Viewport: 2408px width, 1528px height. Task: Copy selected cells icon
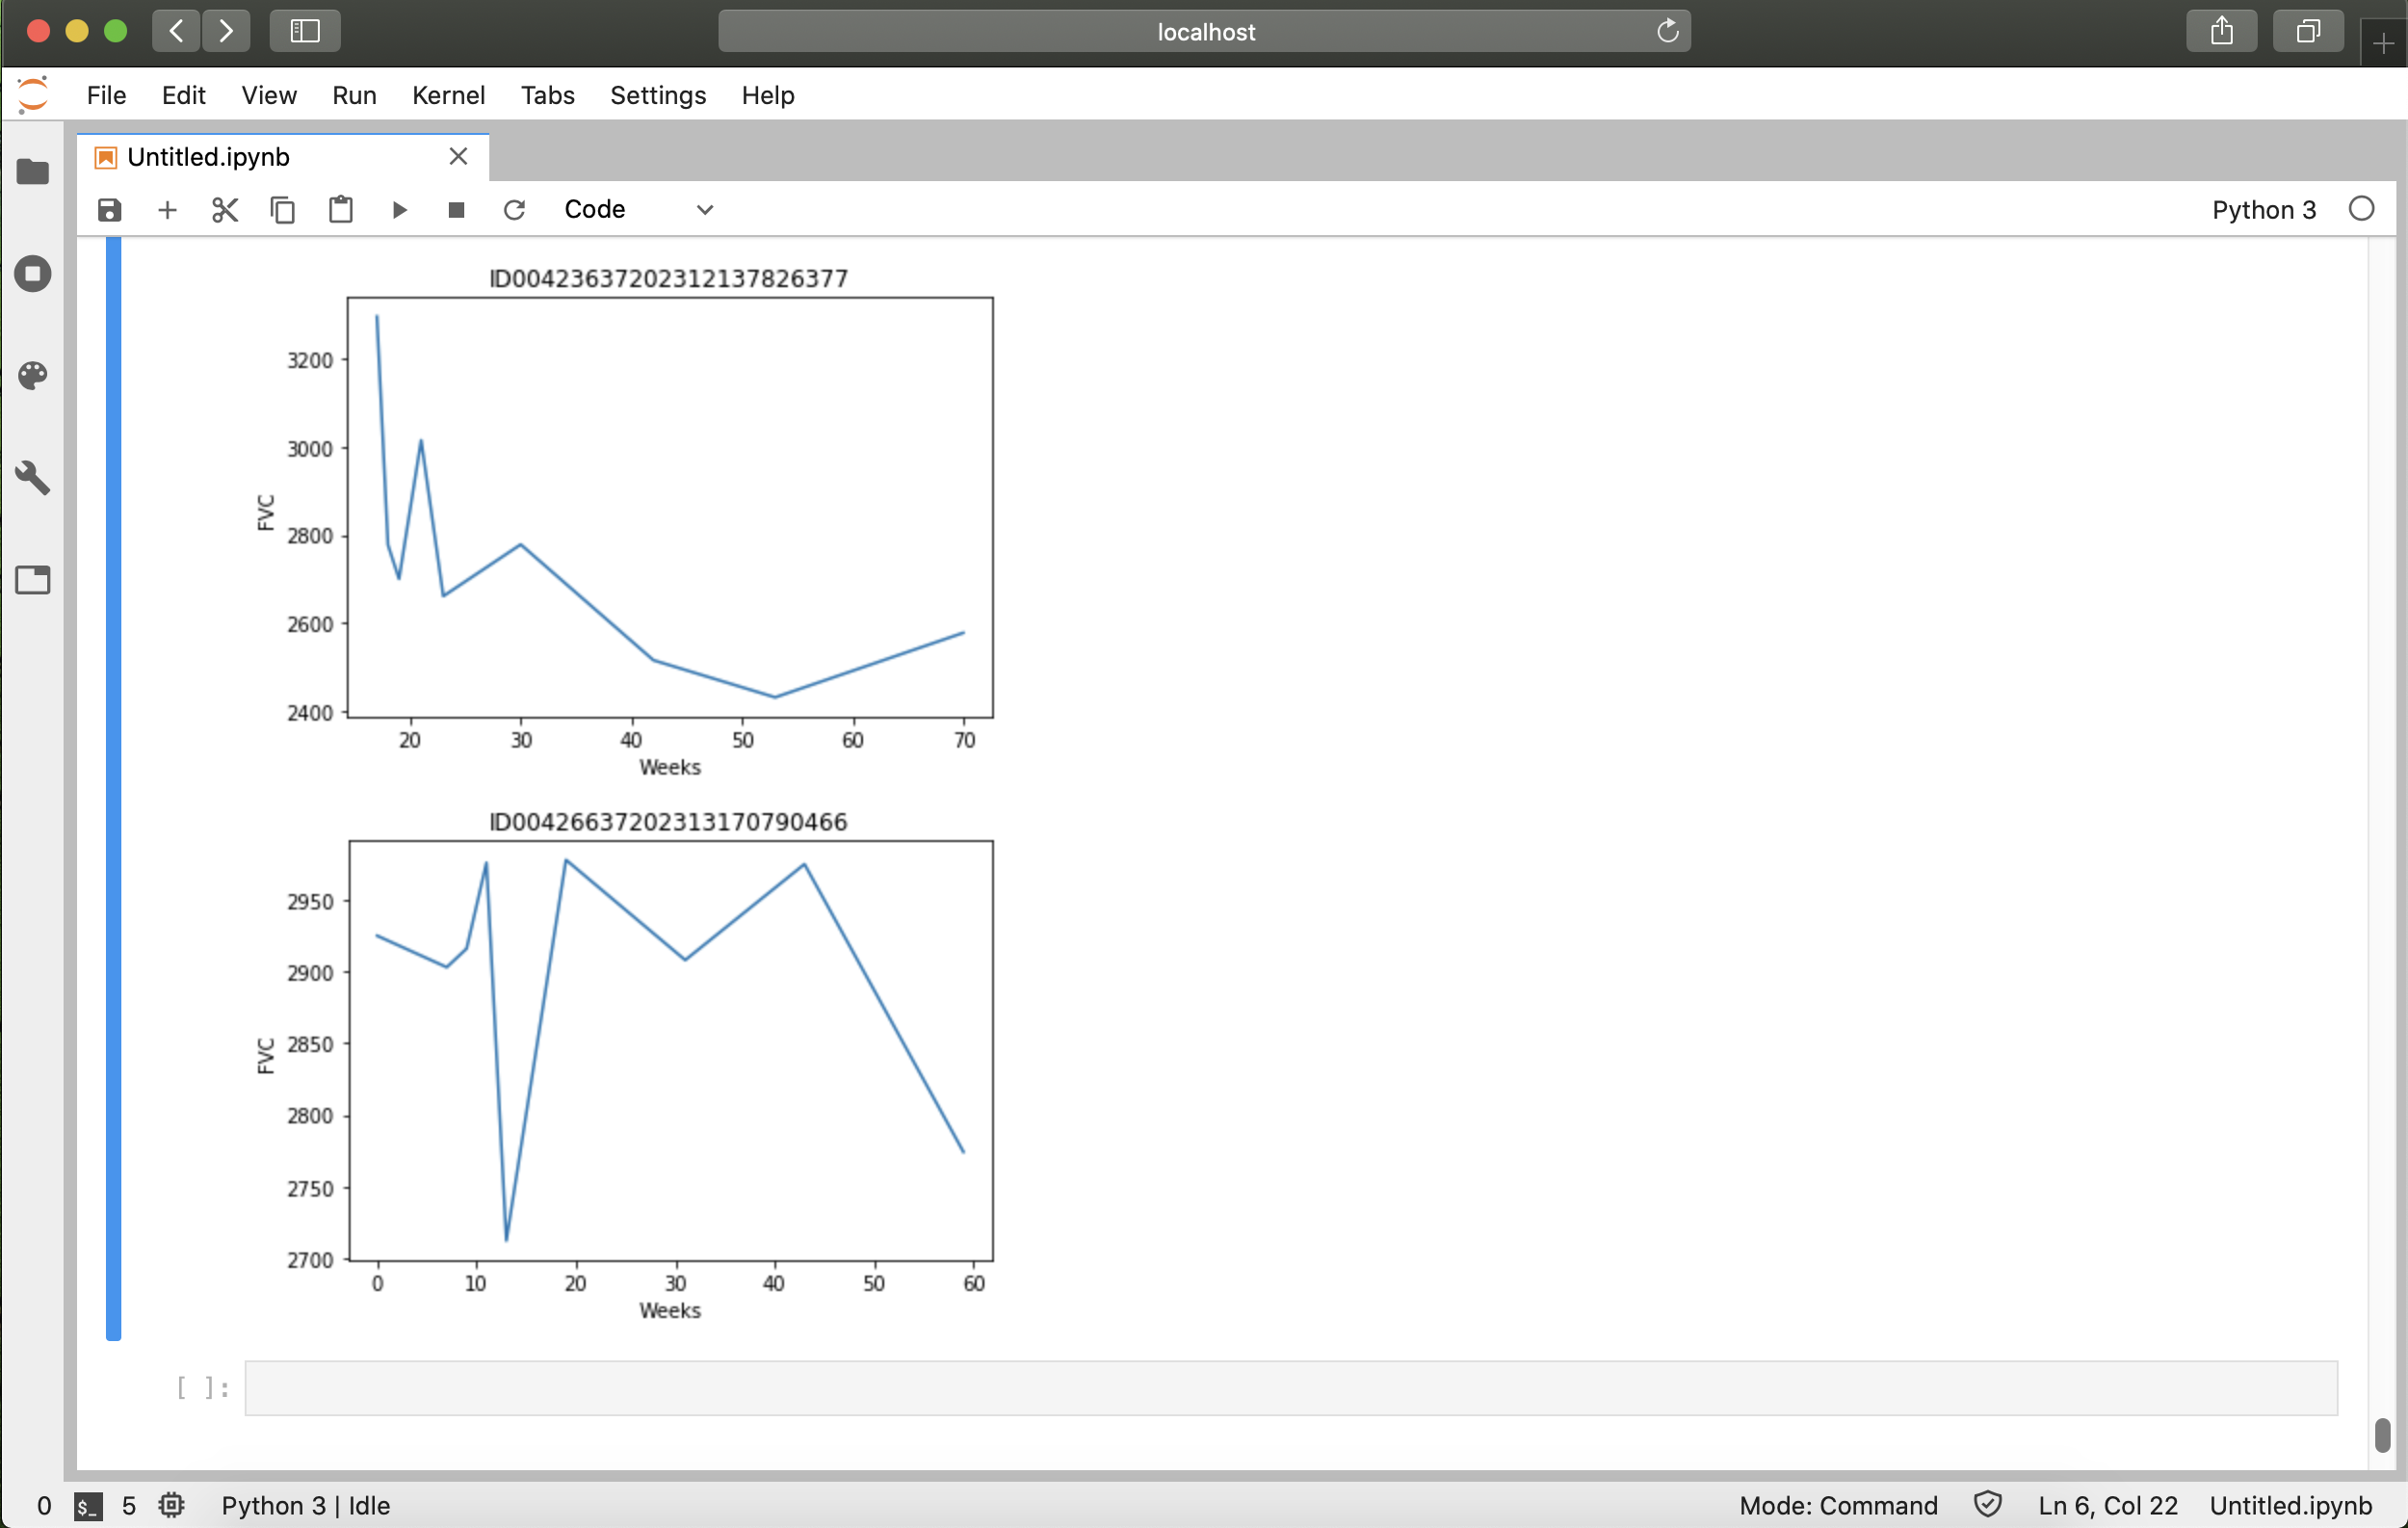coord(283,210)
